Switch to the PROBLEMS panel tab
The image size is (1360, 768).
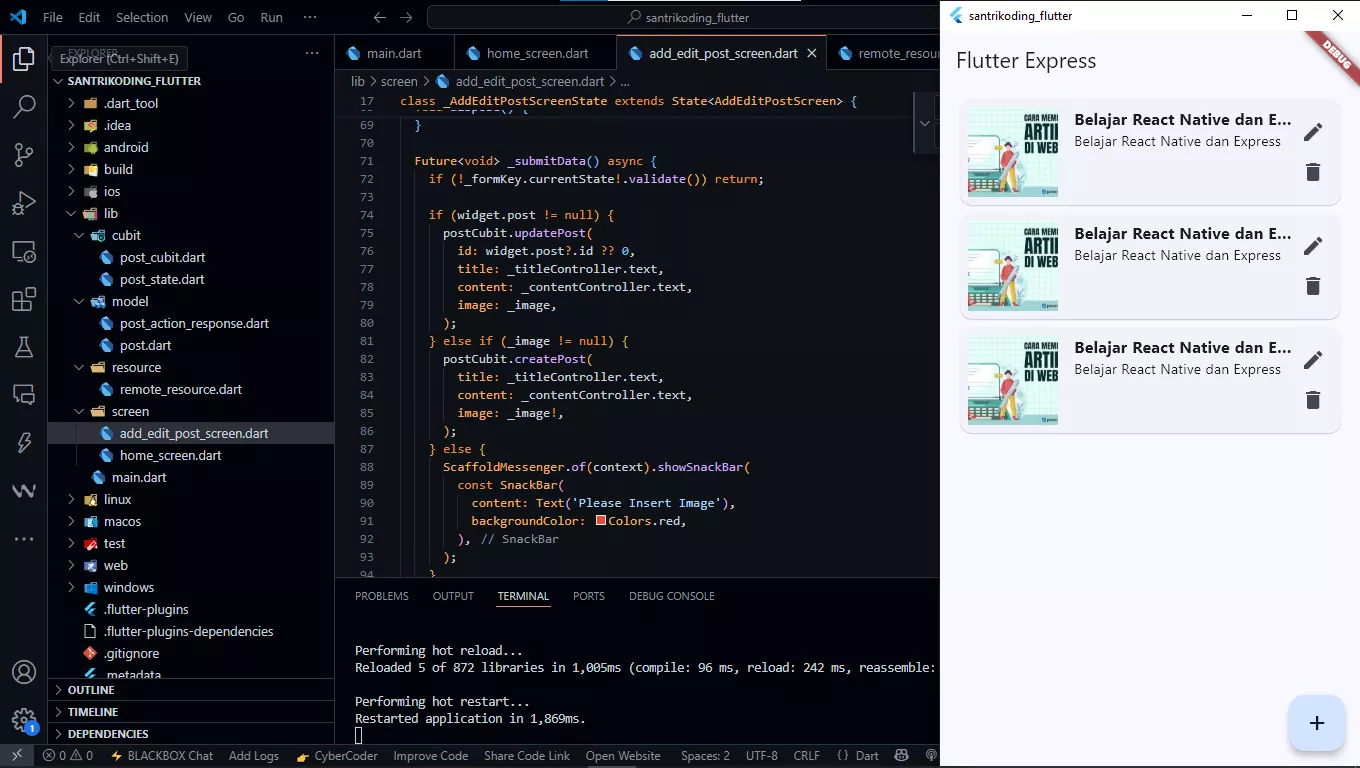coord(382,596)
